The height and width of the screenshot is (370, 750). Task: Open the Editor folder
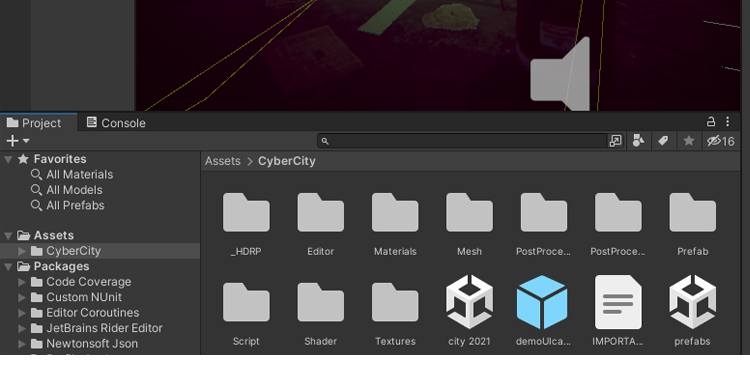pyautogui.click(x=320, y=213)
